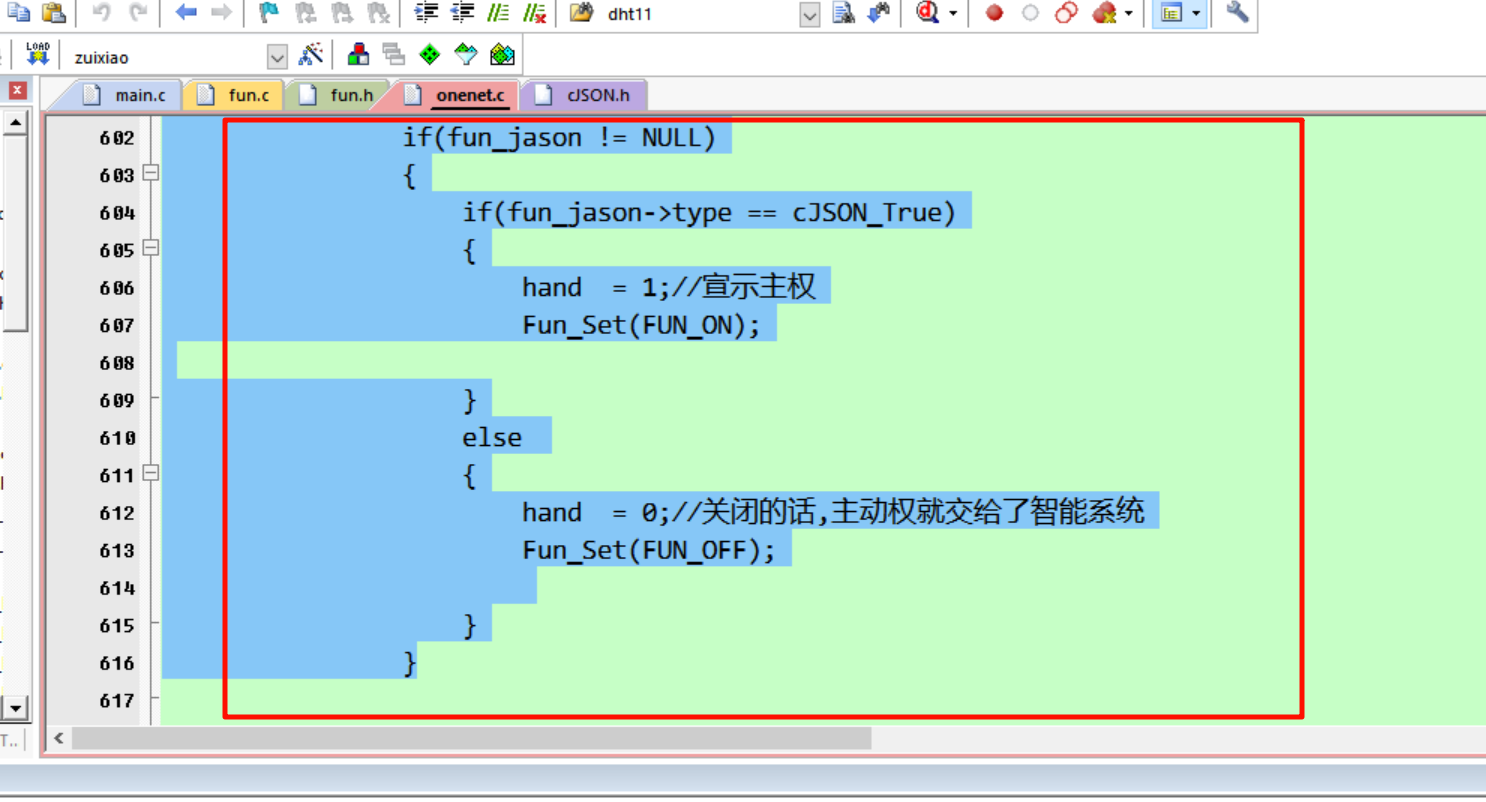Viewport: 1486px width, 802px height.
Task: Open Options for Target magic wand
Action: pos(311,54)
